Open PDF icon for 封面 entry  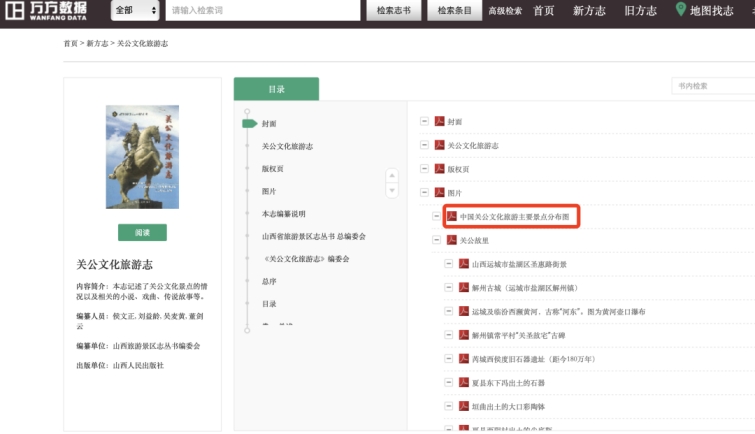[439, 122]
